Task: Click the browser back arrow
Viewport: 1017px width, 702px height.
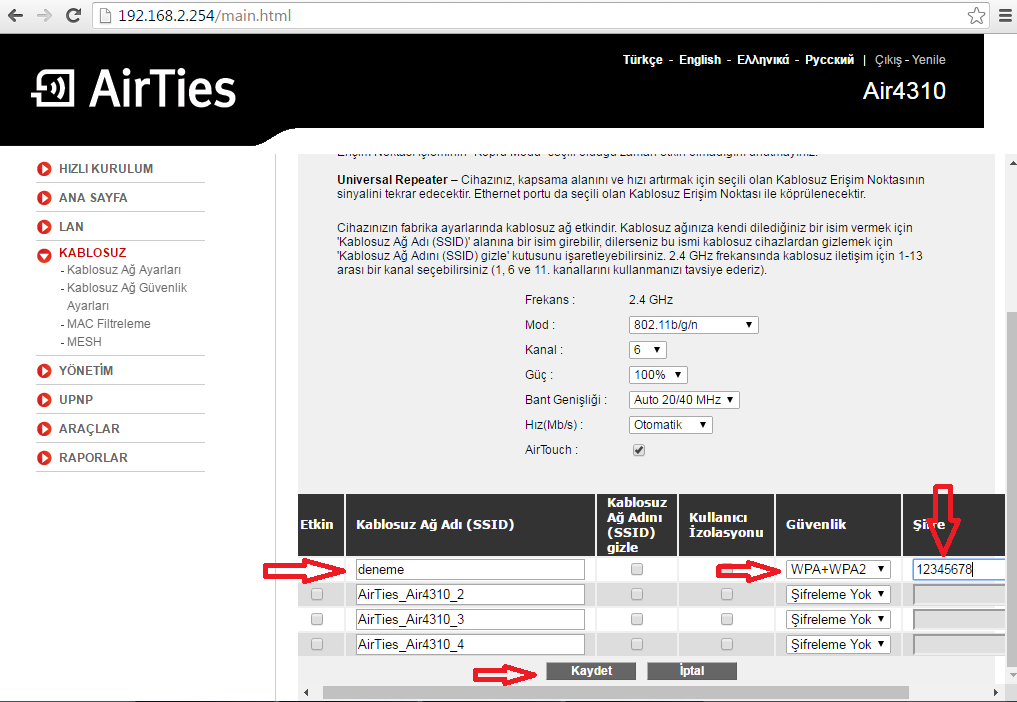Action: point(17,16)
